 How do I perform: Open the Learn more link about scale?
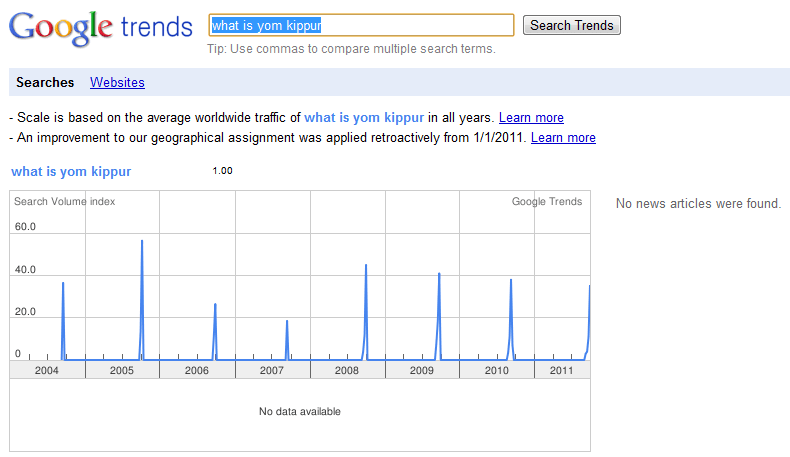[x=531, y=117]
